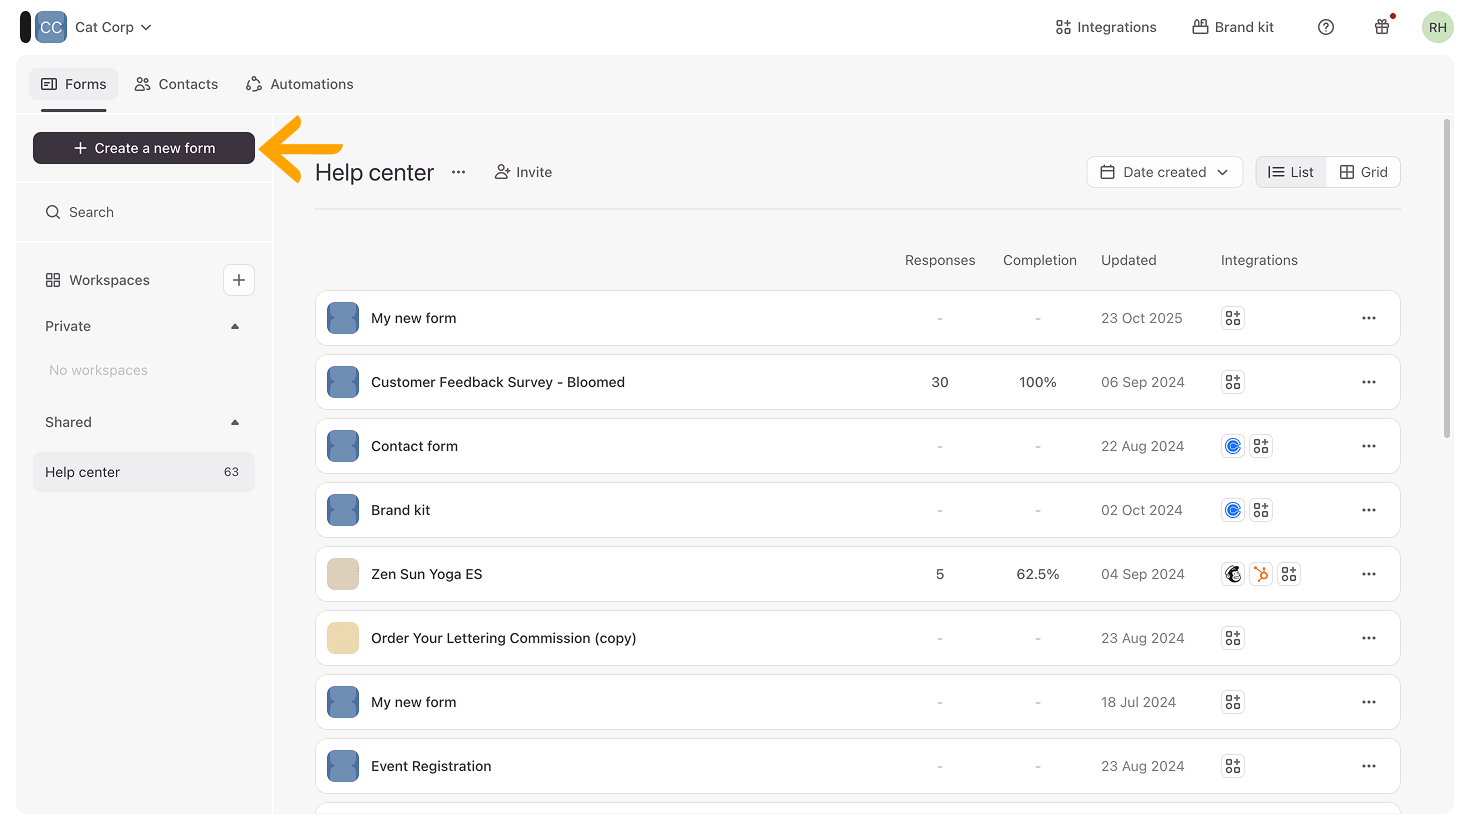The height and width of the screenshot is (830, 1470).
Task: Collapse the Shared workspaces section
Action: coord(235,422)
